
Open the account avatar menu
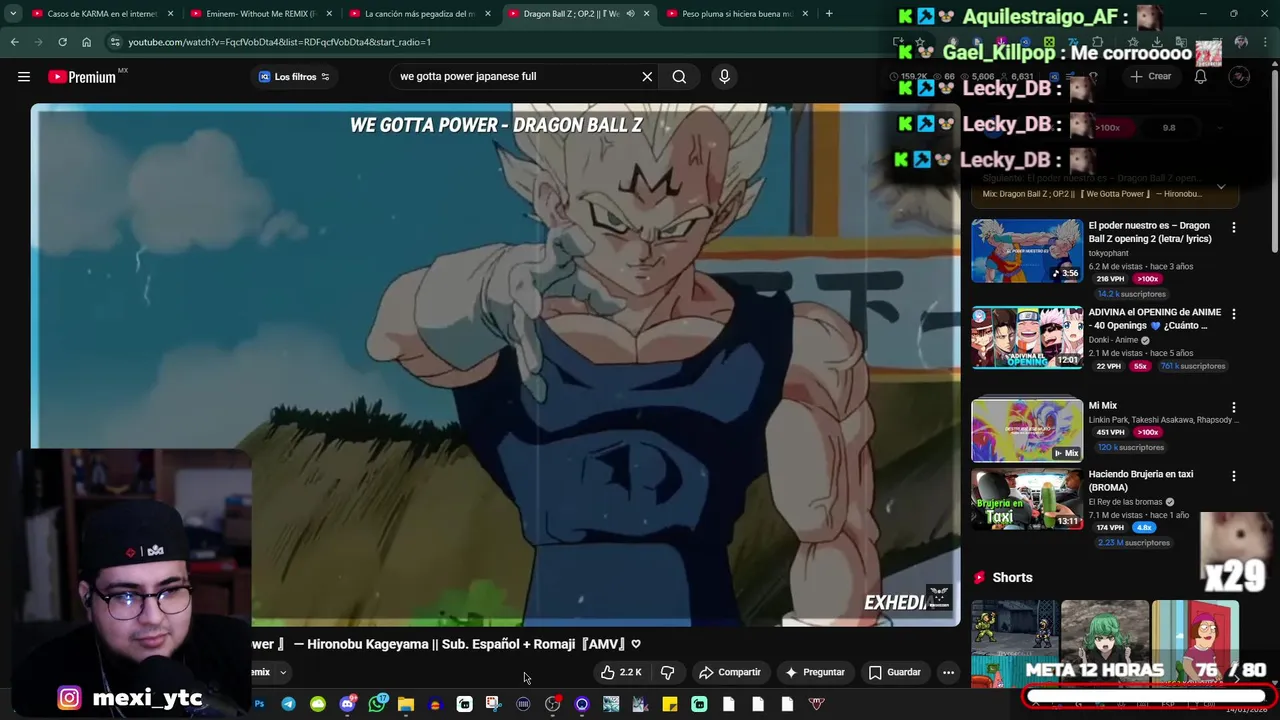(1240, 77)
